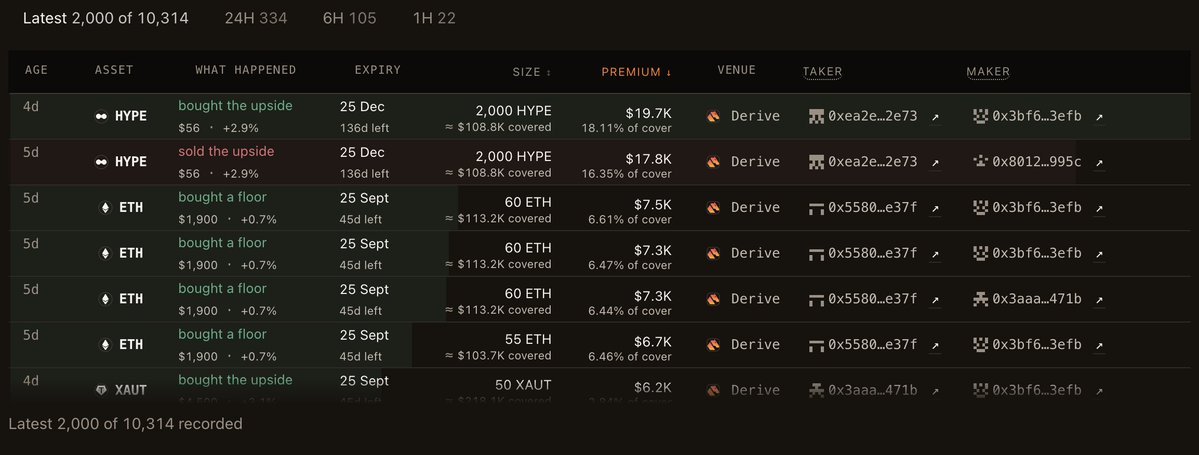Click taker identicon avatar in the $7.5K row
1199x455 pixels.
coord(817,207)
